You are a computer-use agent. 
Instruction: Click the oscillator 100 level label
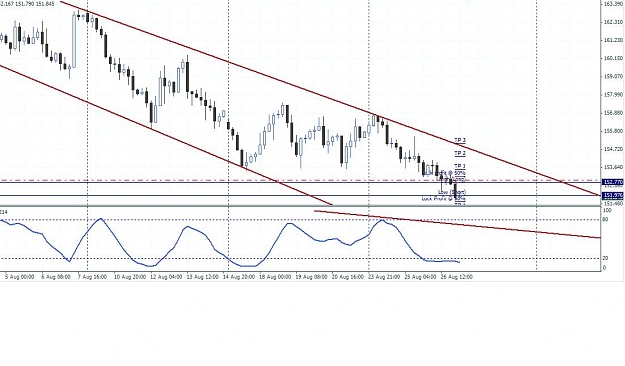coord(607,210)
